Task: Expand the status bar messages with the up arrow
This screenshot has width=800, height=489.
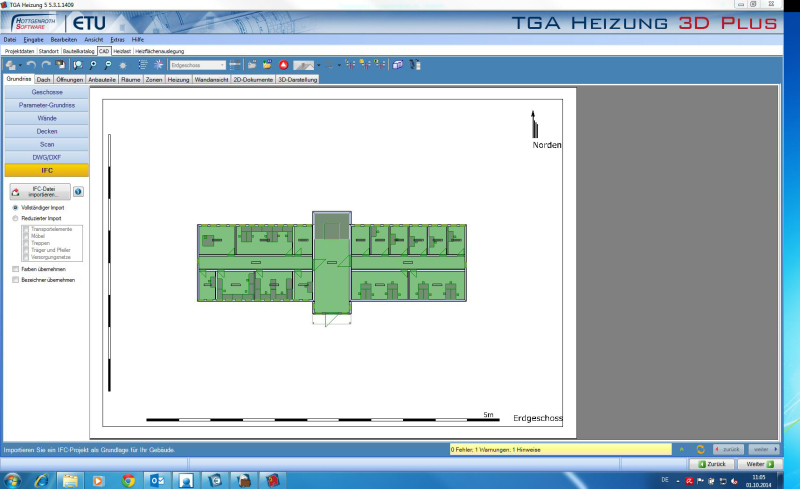Action: point(682,449)
